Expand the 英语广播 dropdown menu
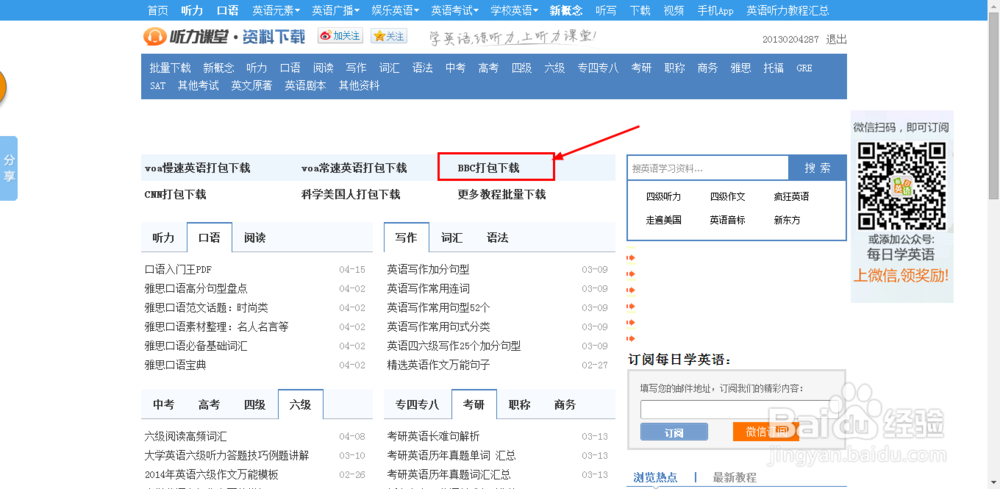The width and height of the screenshot is (1000, 489). point(336,10)
